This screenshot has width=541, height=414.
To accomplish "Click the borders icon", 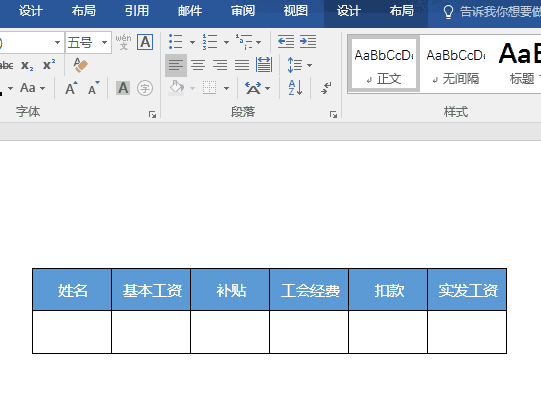I will click(209, 88).
